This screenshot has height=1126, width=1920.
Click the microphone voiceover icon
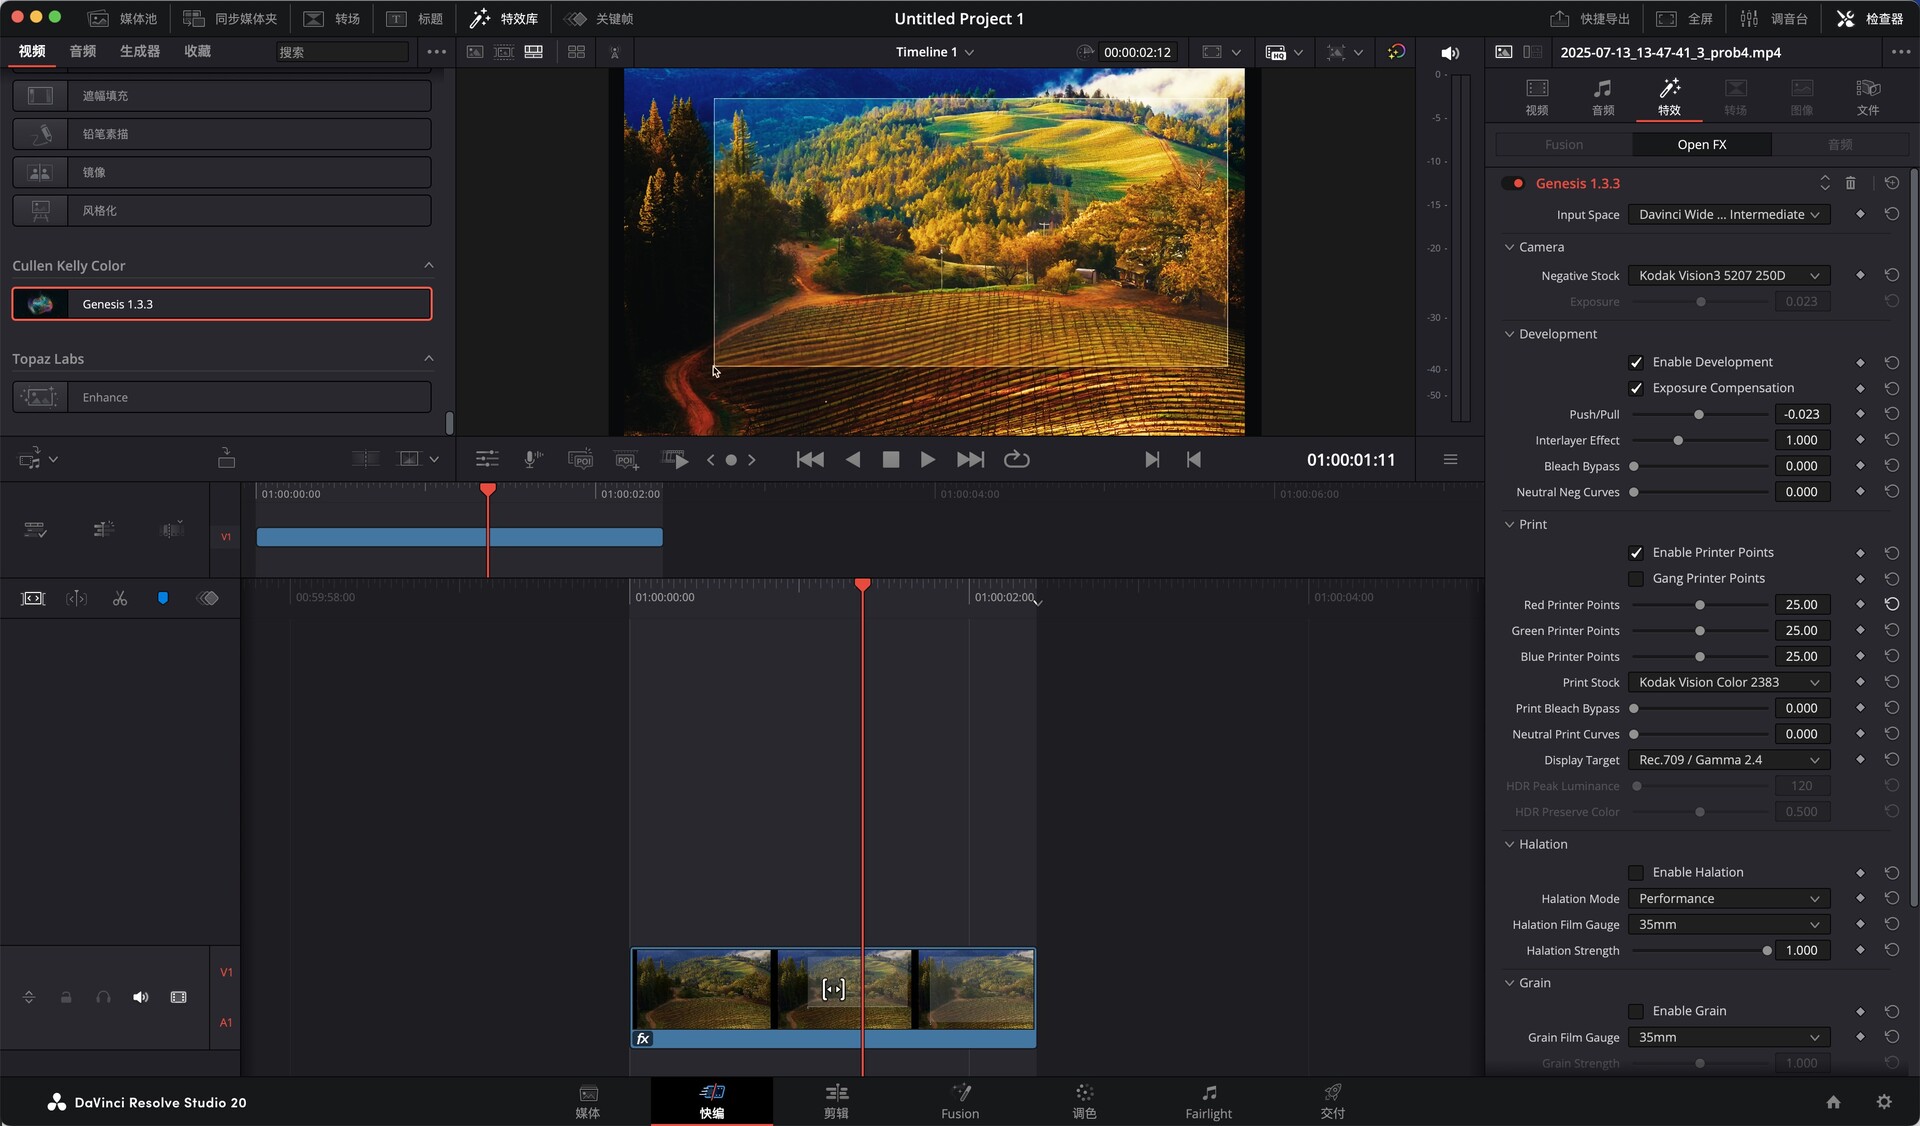(x=533, y=459)
